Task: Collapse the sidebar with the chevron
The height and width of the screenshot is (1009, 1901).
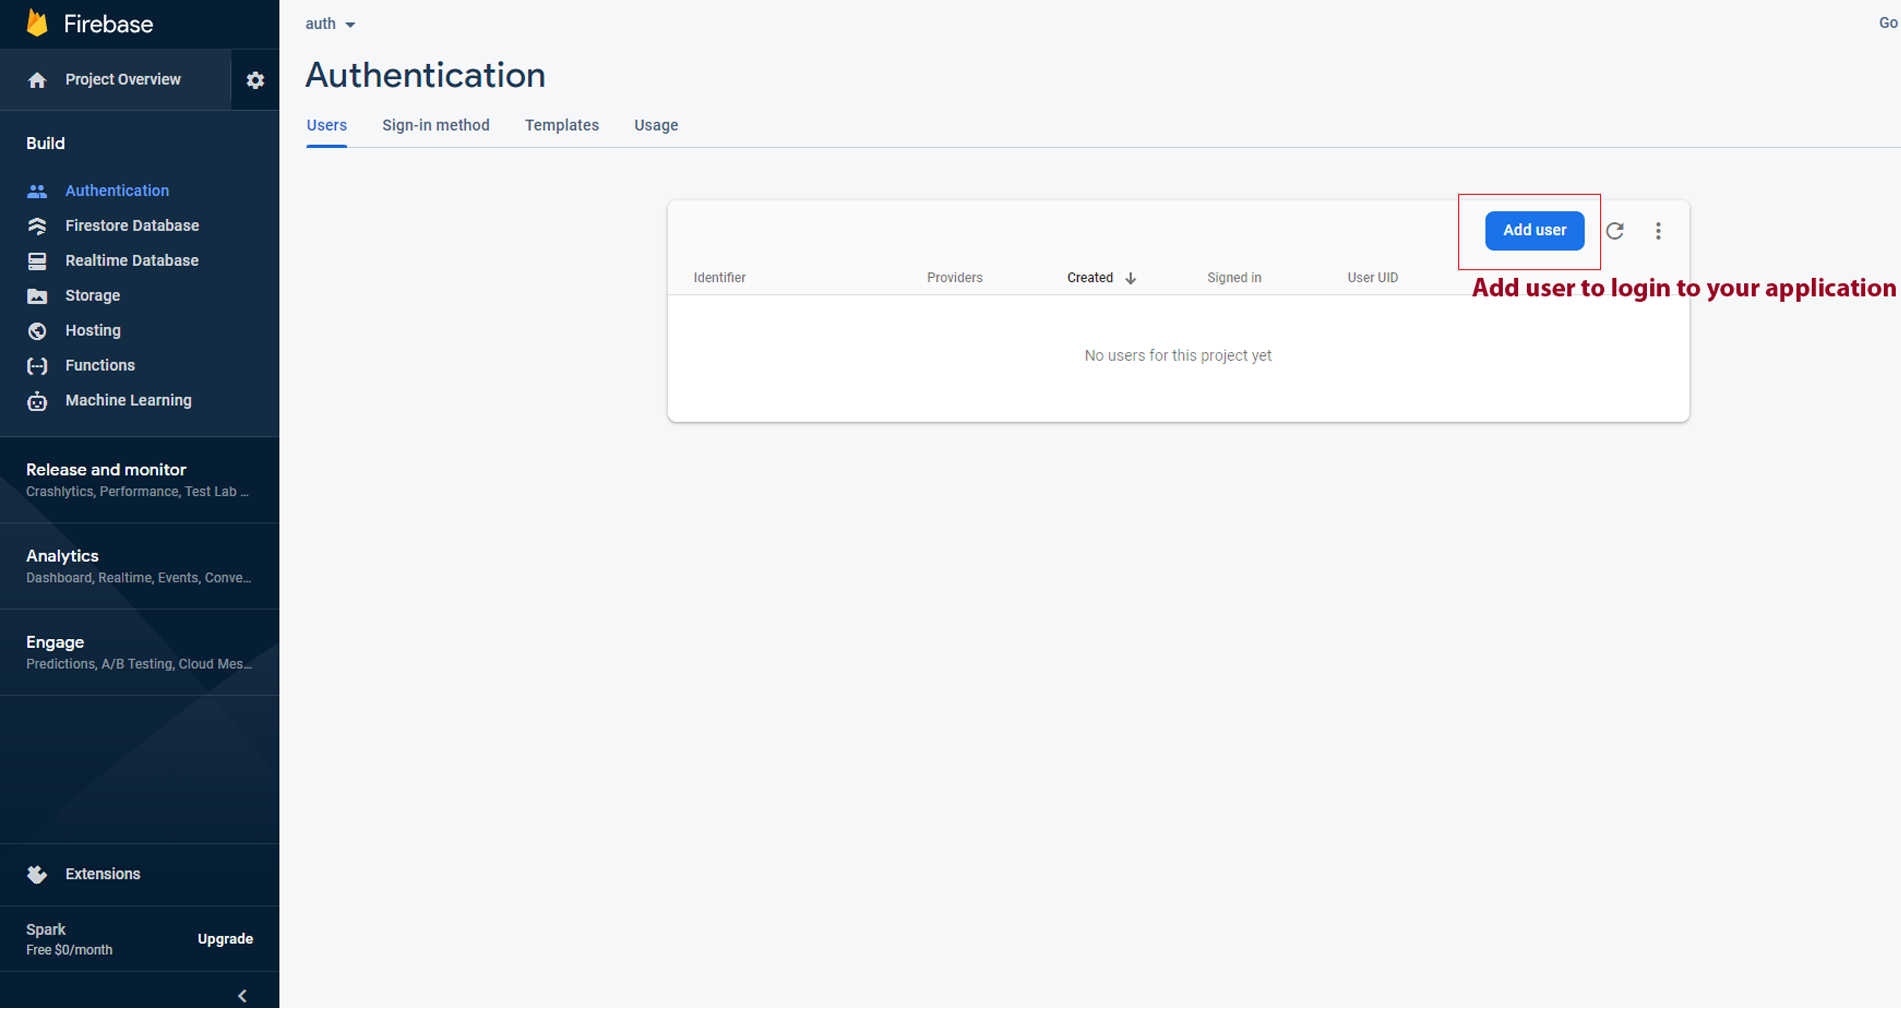Action: pos(242,995)
